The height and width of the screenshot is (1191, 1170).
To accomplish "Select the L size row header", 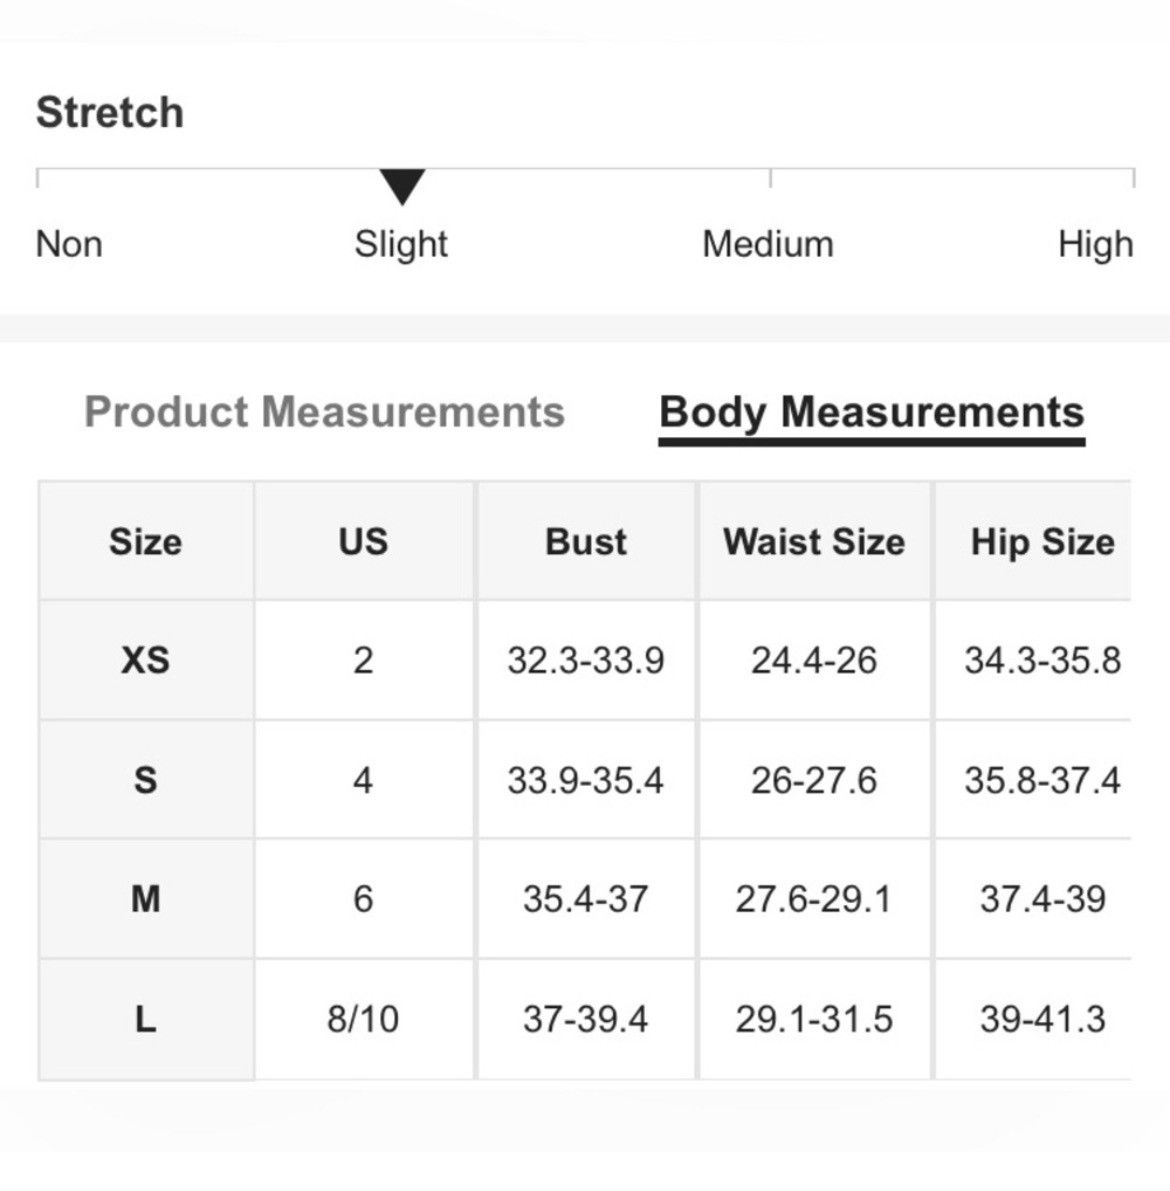I will pyautogui.click(x=146, y=1019).
